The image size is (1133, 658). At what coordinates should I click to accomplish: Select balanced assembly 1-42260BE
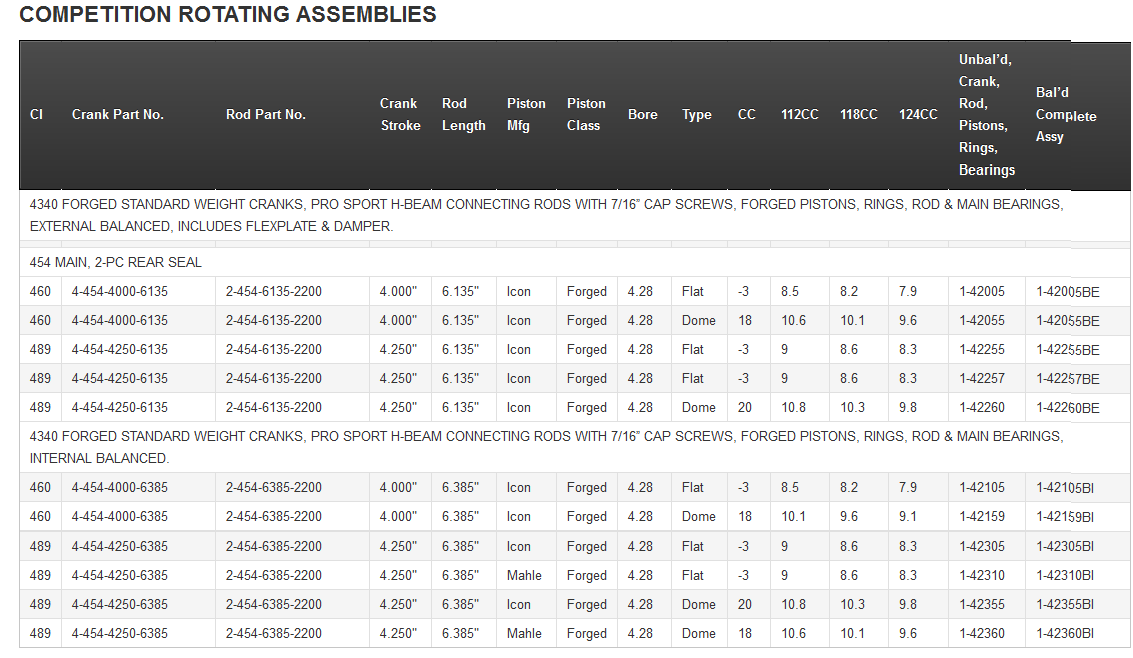pos(1067,408)
